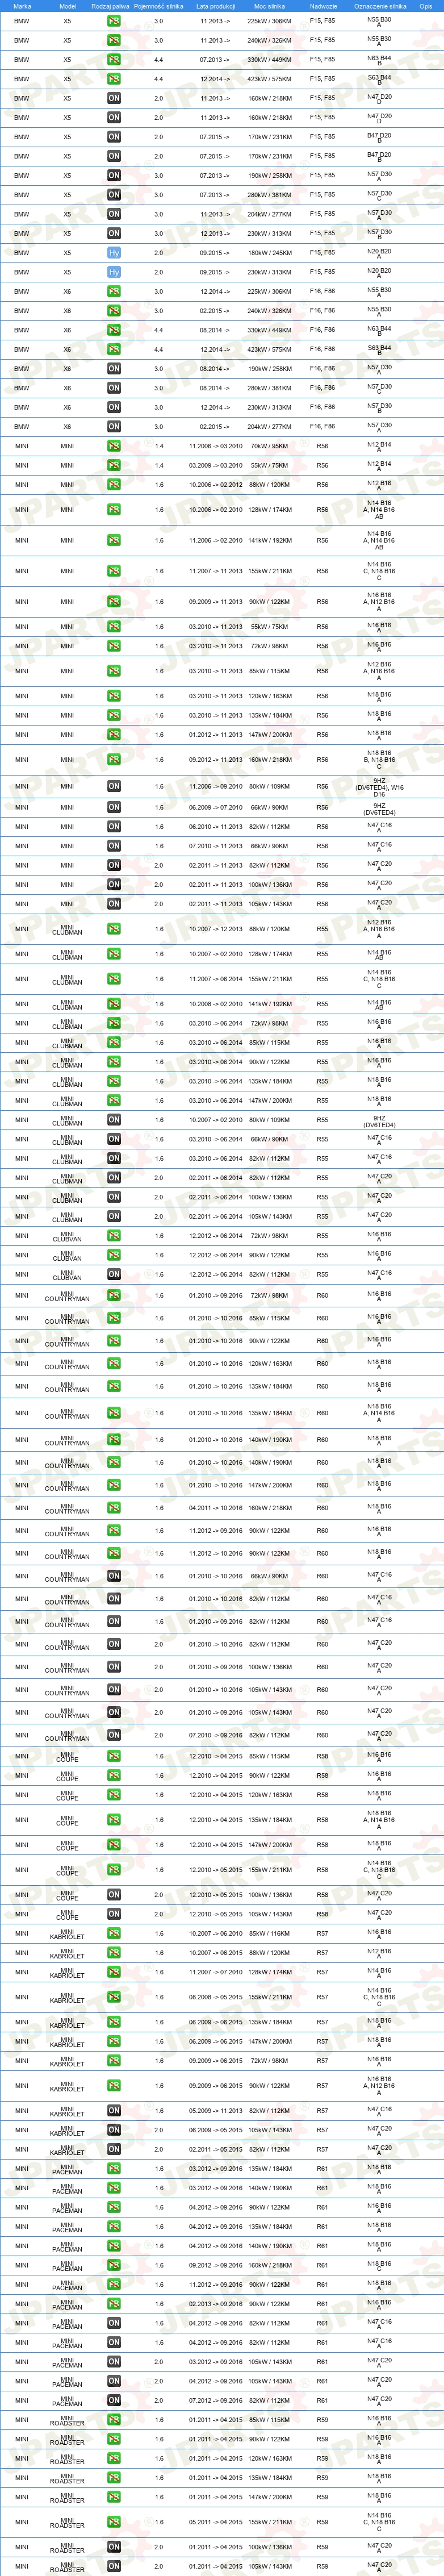The height and width of the screenshot is (2576, 444).
Task: Click hybrid Hy icon in BMW X5 180kW/245KM row
Action: [114, 253]
